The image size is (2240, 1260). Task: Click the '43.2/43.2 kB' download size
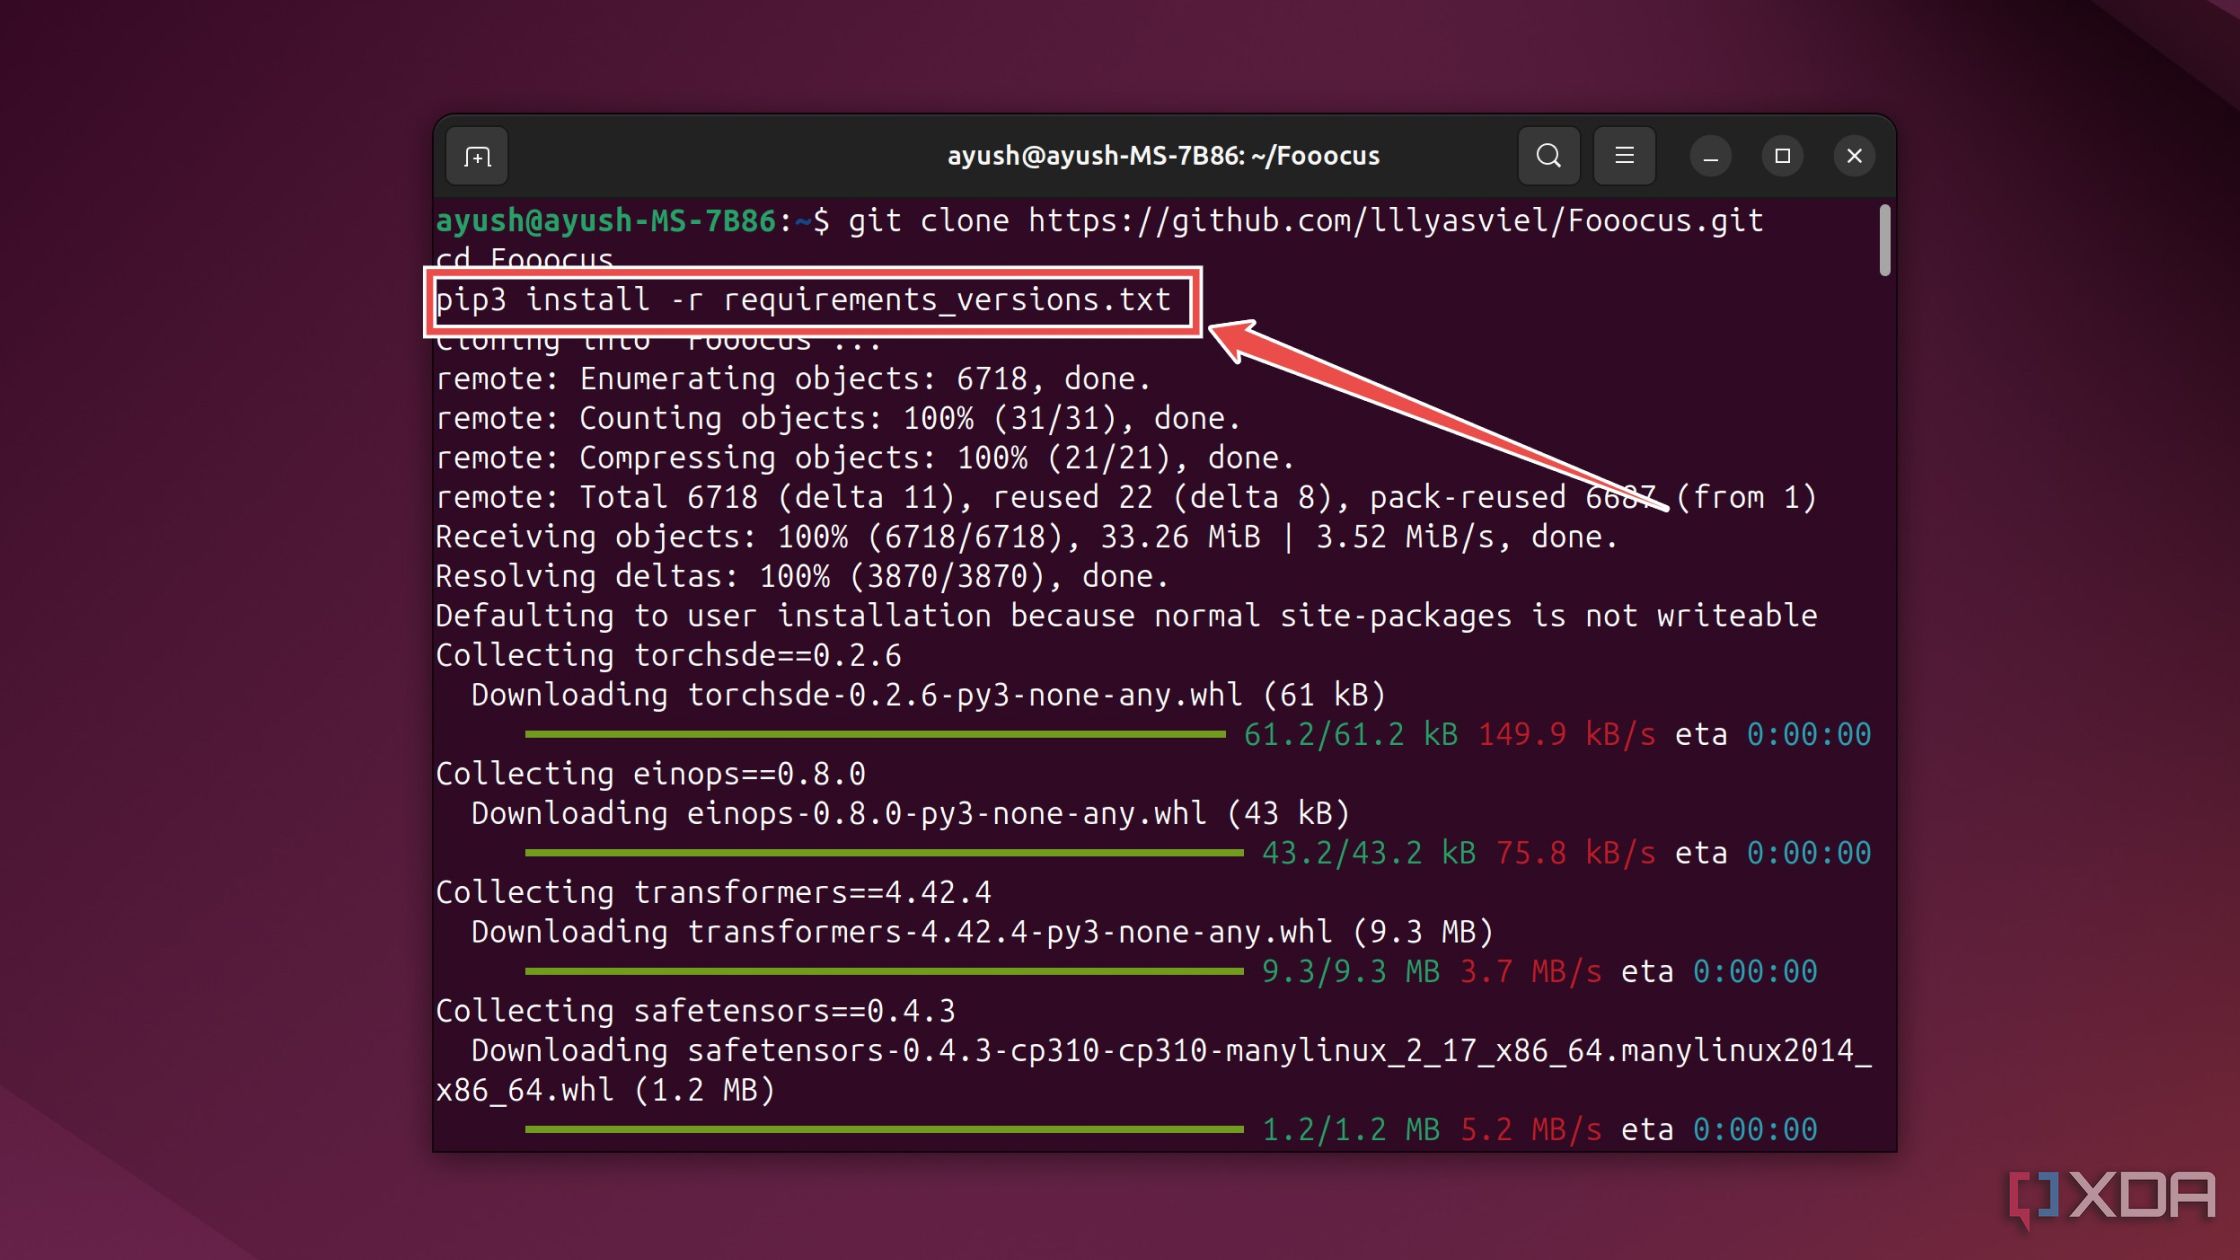click(1368, 853)
